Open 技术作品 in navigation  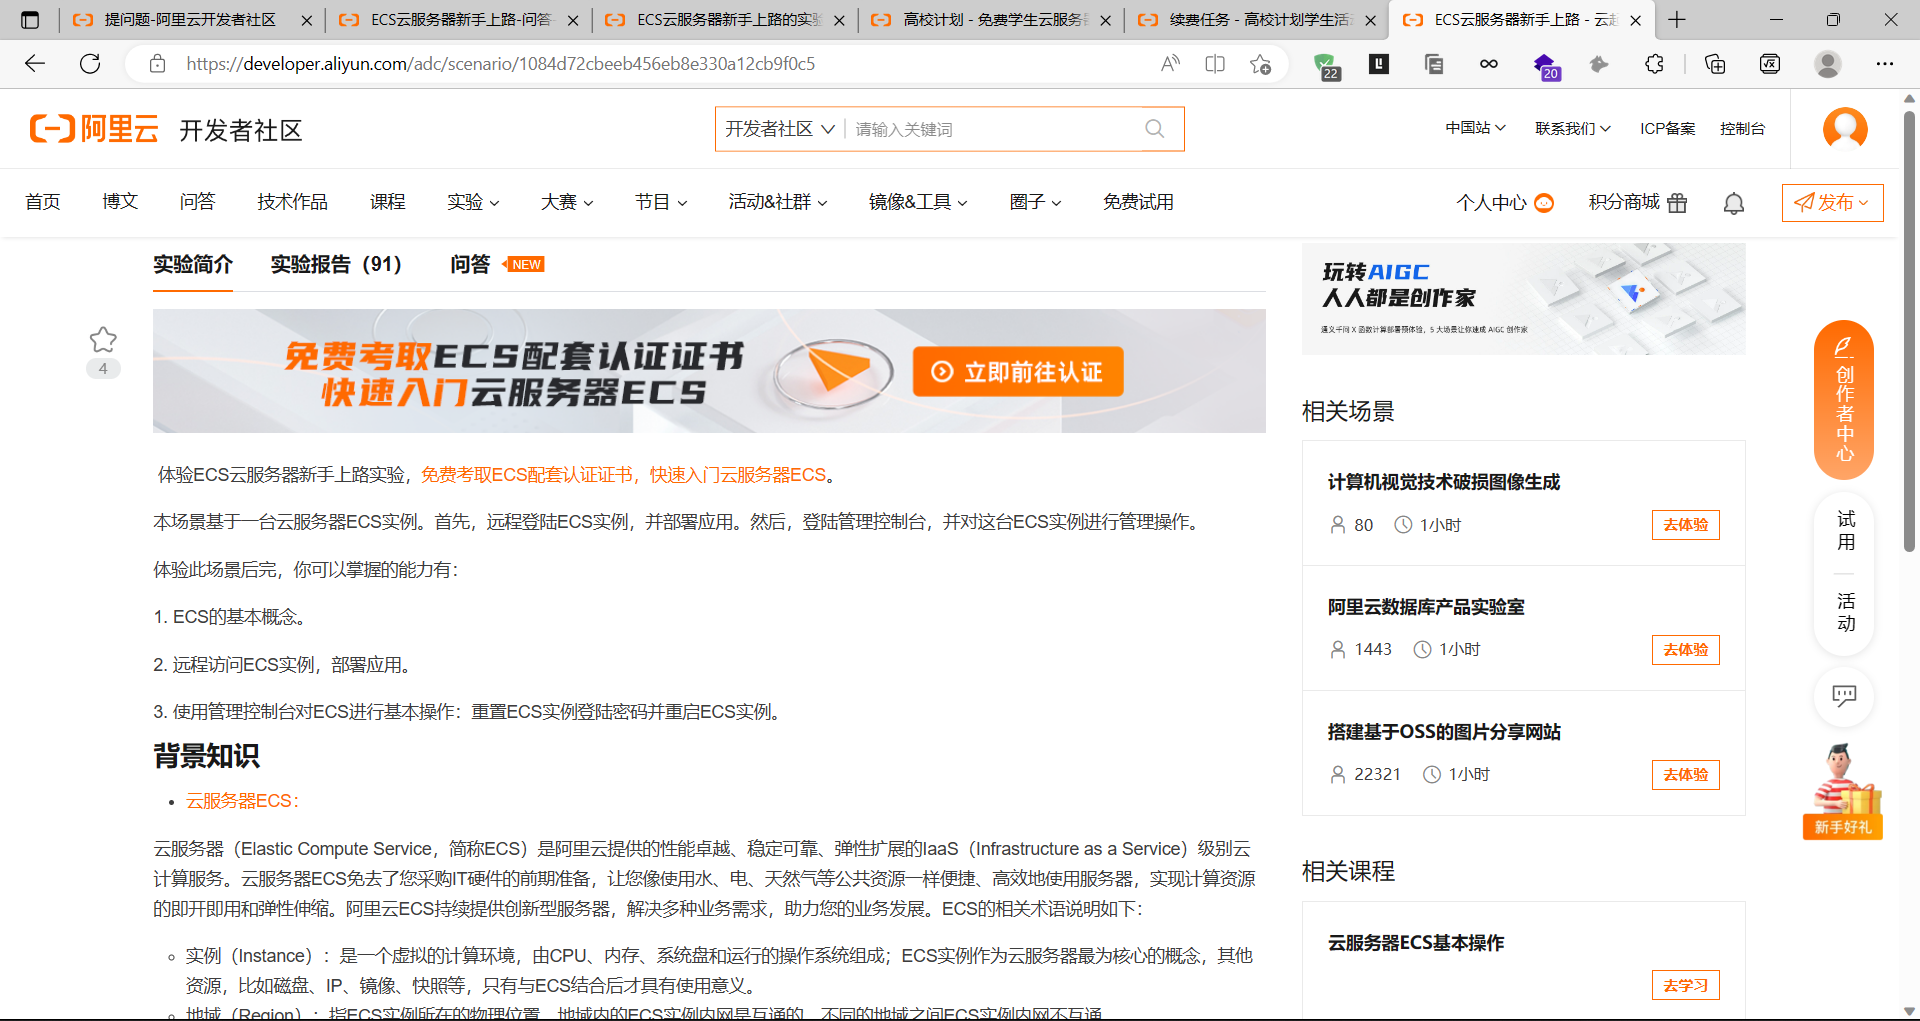pyautogui.click(x=292, y=202)
